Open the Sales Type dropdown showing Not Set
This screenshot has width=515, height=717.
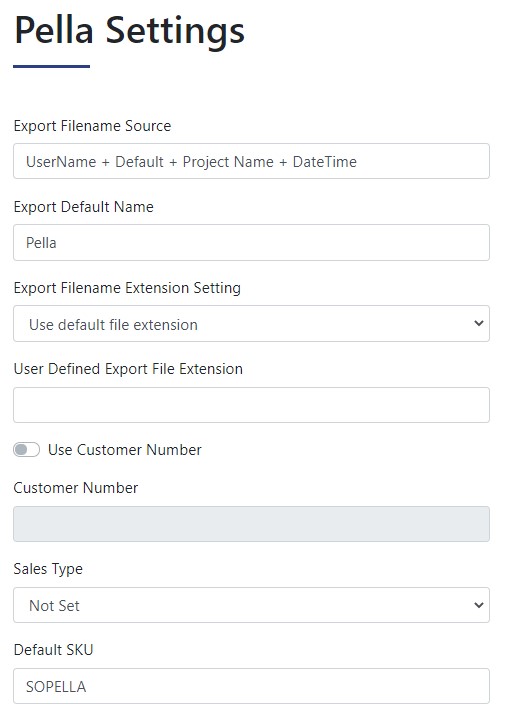251,605
